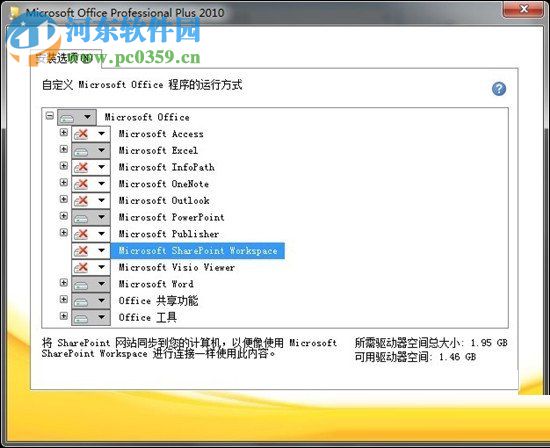Expand the Microsoft Word node
Image resolution: width=550 pixels, height=448 pixels.
[63, 282]
